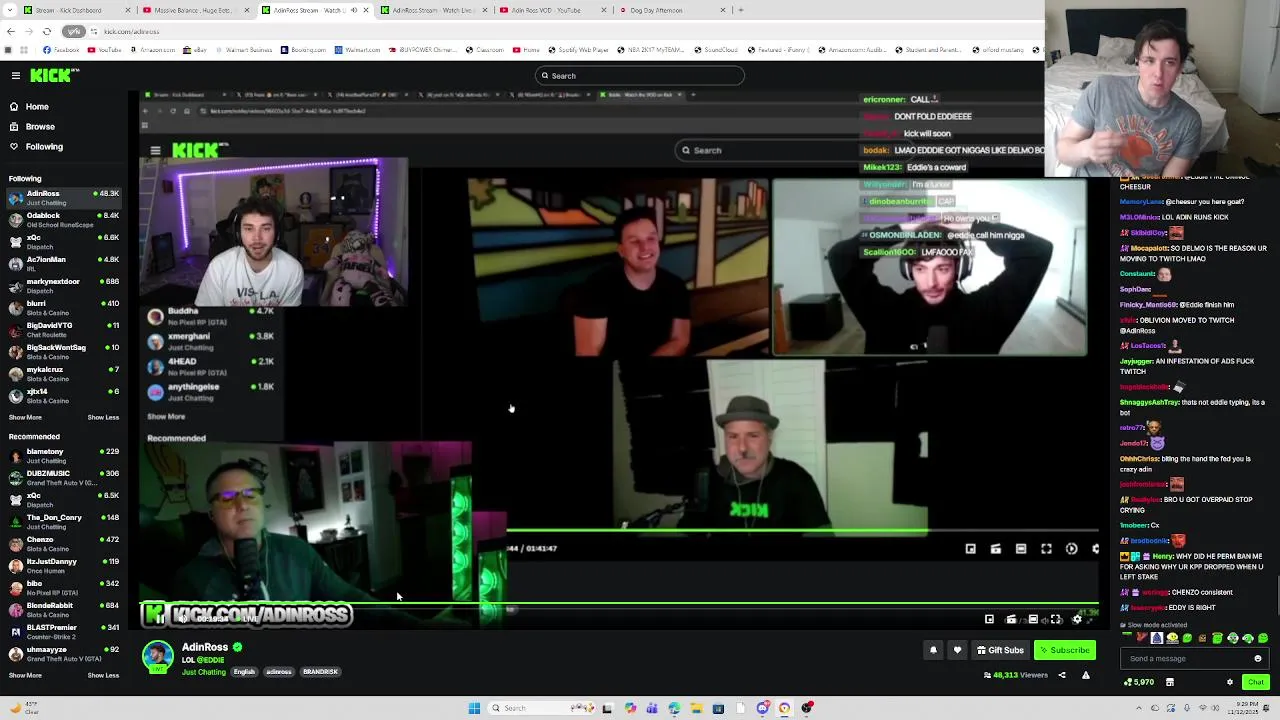The image size is (1280, 720).
Task: Open player settings gear icon
Action: (x=1077, y=620)
